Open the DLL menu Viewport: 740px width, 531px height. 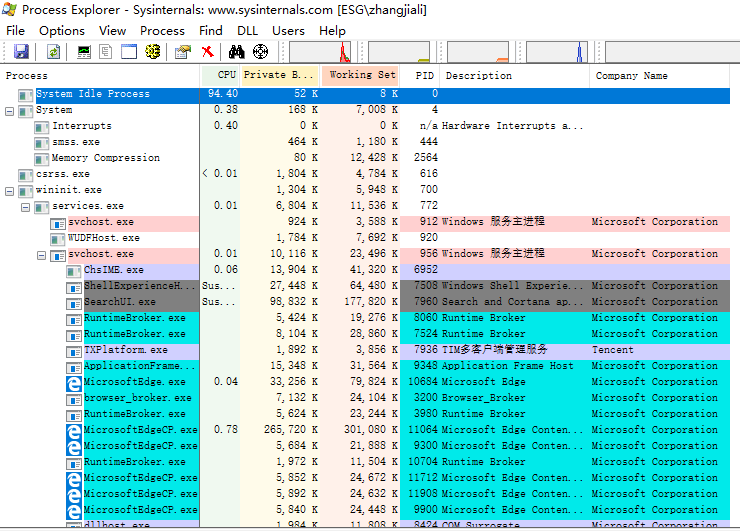tap(247, 31)
